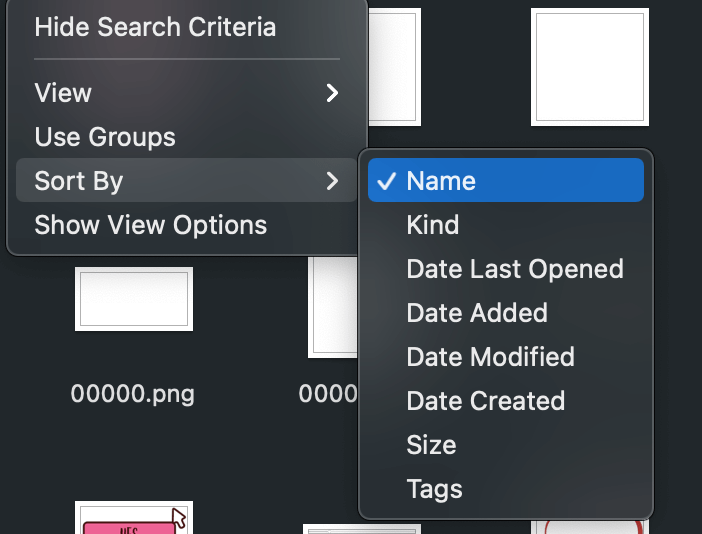Sort files by Size

tap(431, 445)
